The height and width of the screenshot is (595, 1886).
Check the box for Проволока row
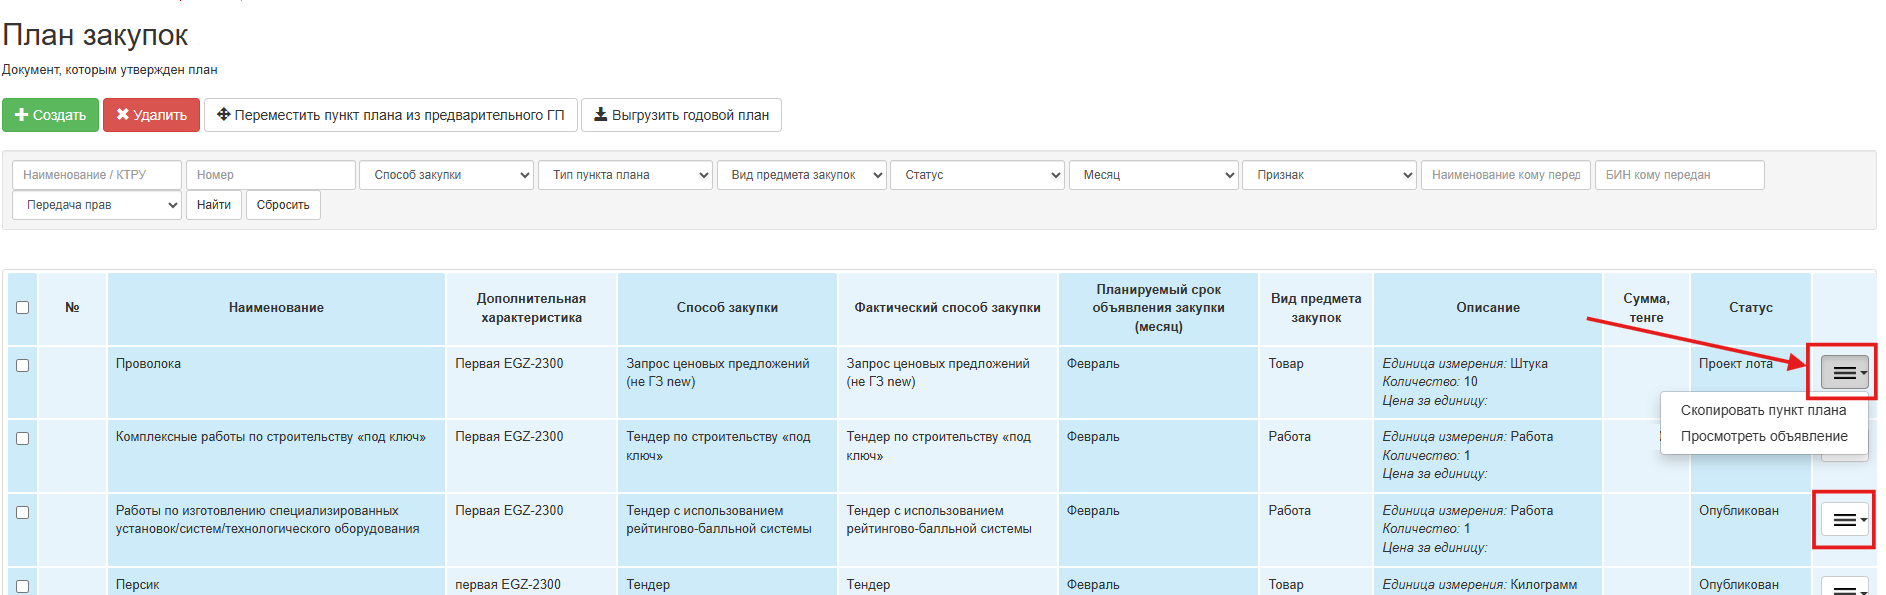point(23,366)
